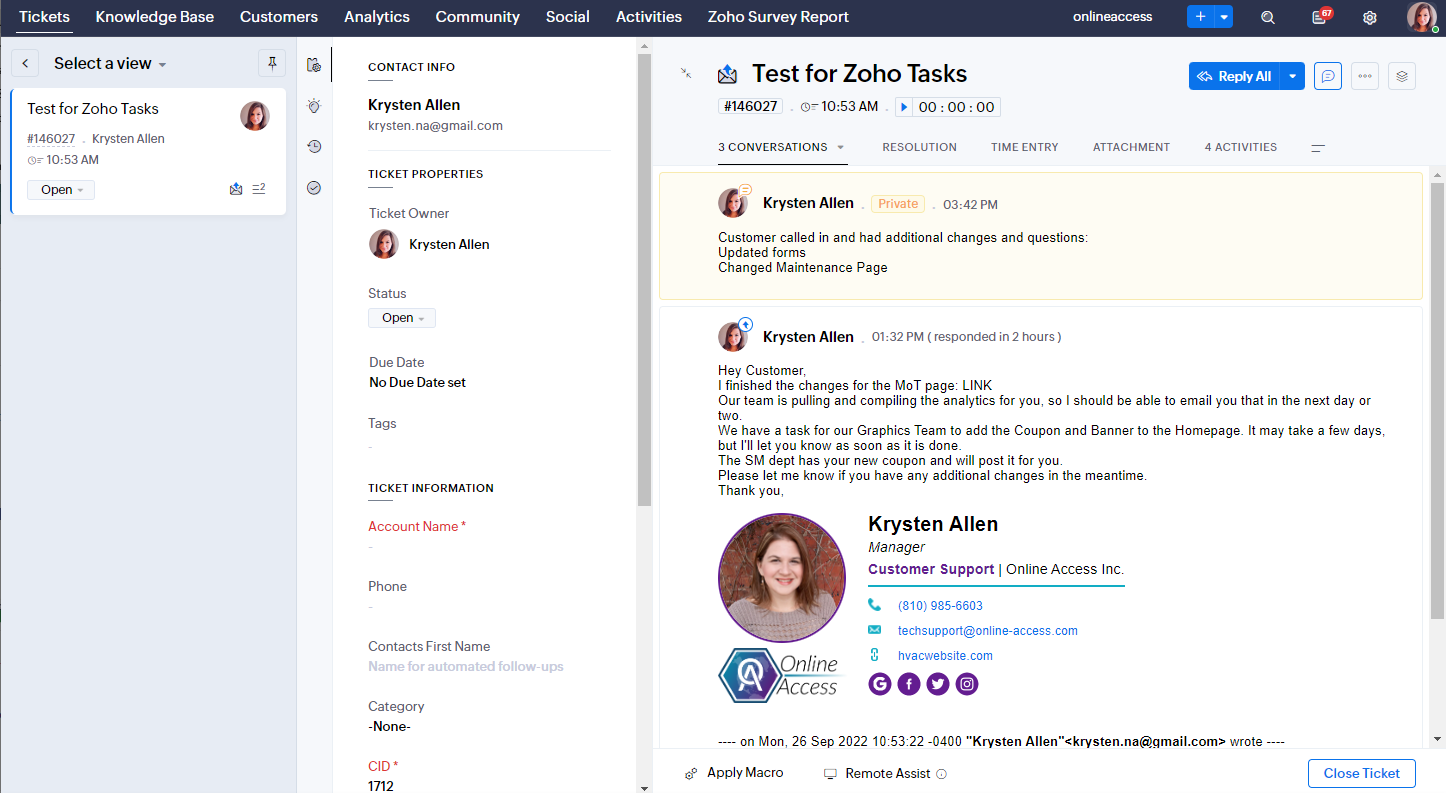Viewport: 1446px width, 793px height.
Task: Click the search magnifier icon in top bar
Action: pyautogui.click(x=1268, y=17)
